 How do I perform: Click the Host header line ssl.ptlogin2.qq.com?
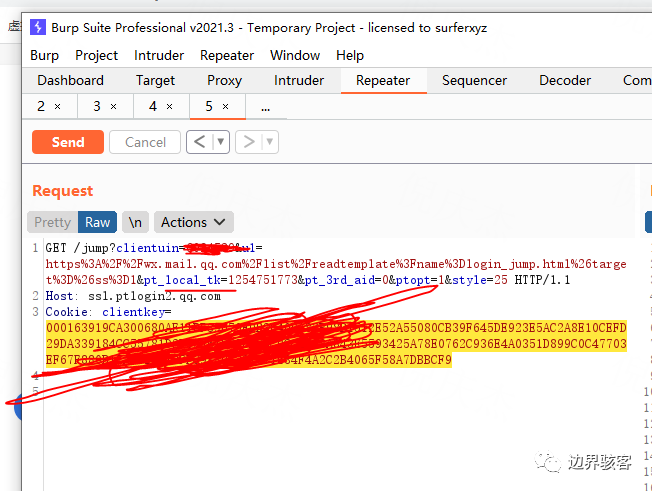click(133, 296)
